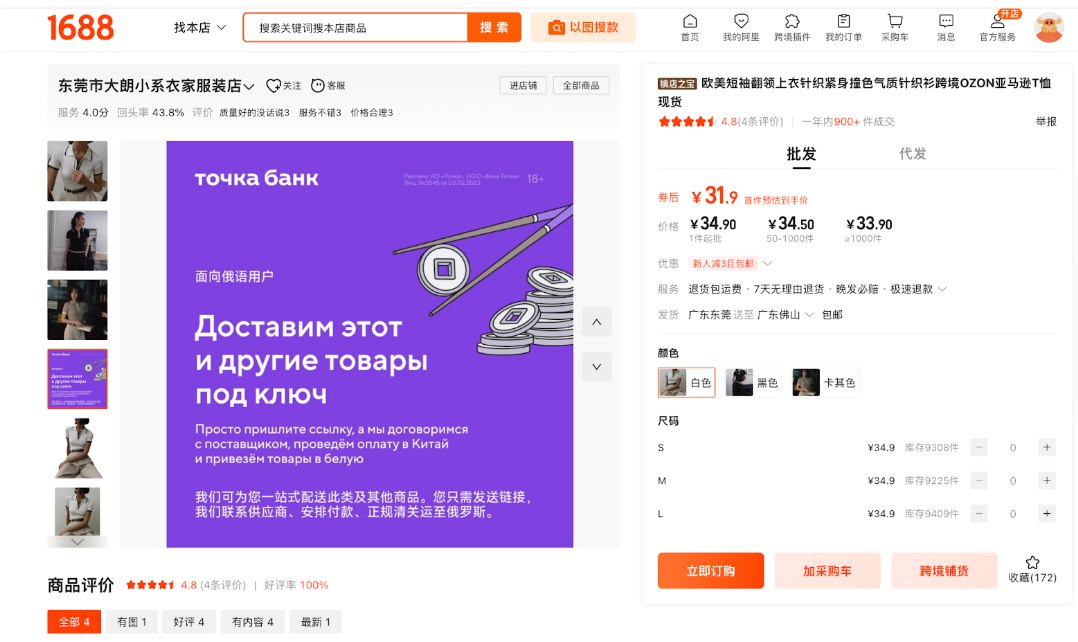Click the 全部商品 all products button
This screenshot has height=642, width=1078.
pyautogui.click(x=581, y=85)
